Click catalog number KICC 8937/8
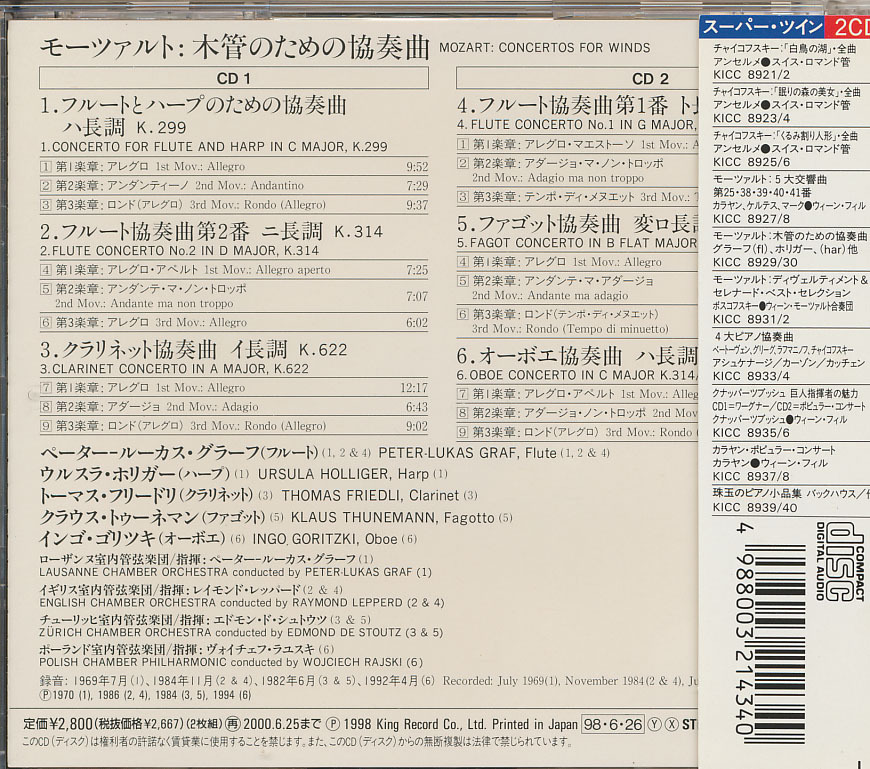Image resolution: width=870 pixels, height=769 pixels. [x=751, y=476]
